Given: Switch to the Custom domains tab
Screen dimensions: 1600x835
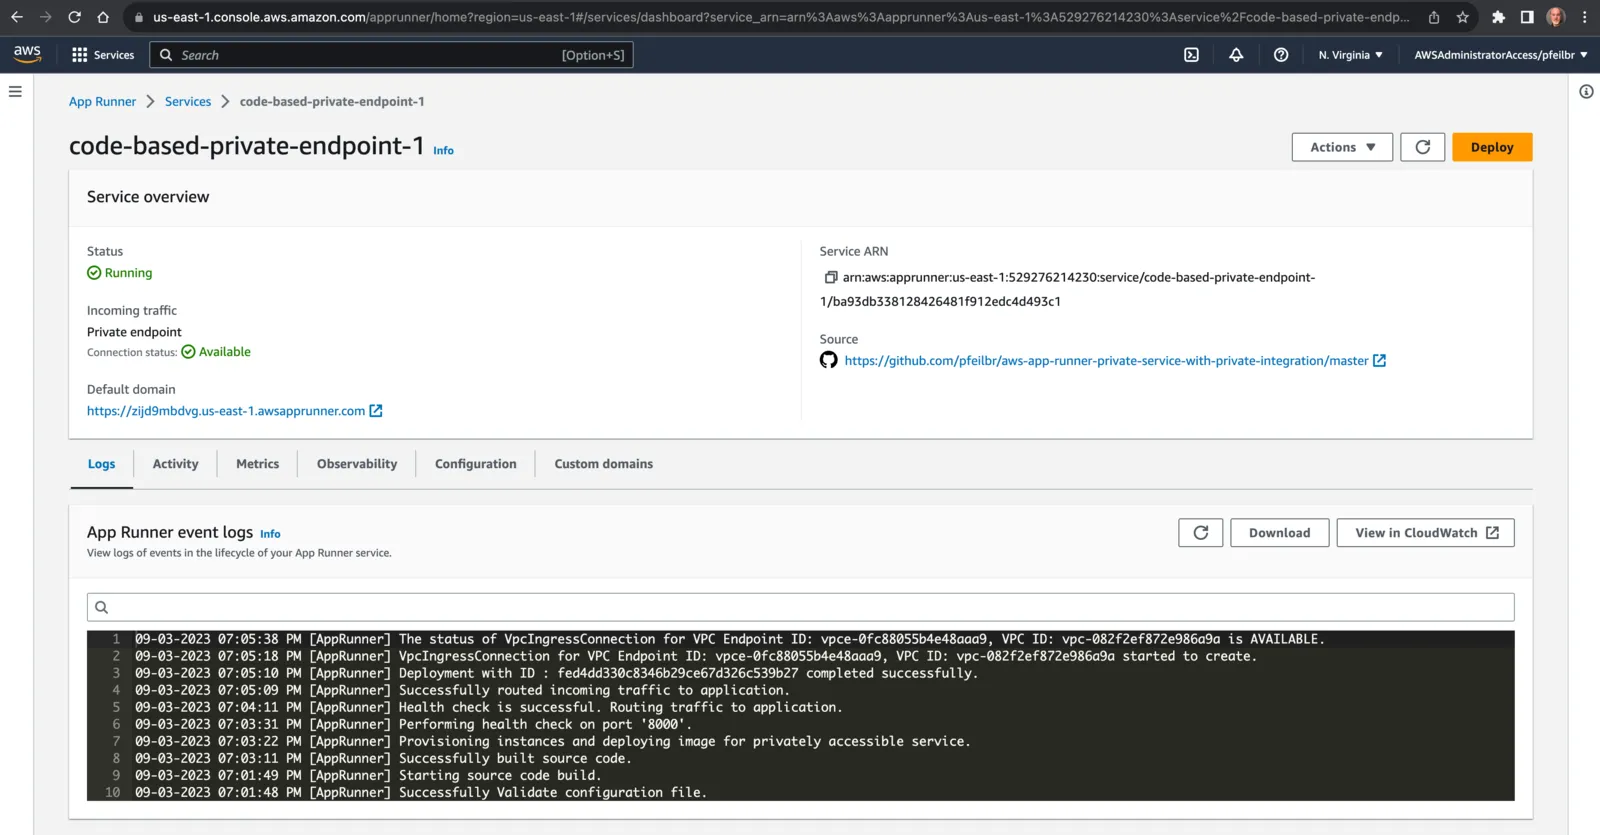Looking at the screenshot, I should [x=604, y=464].
